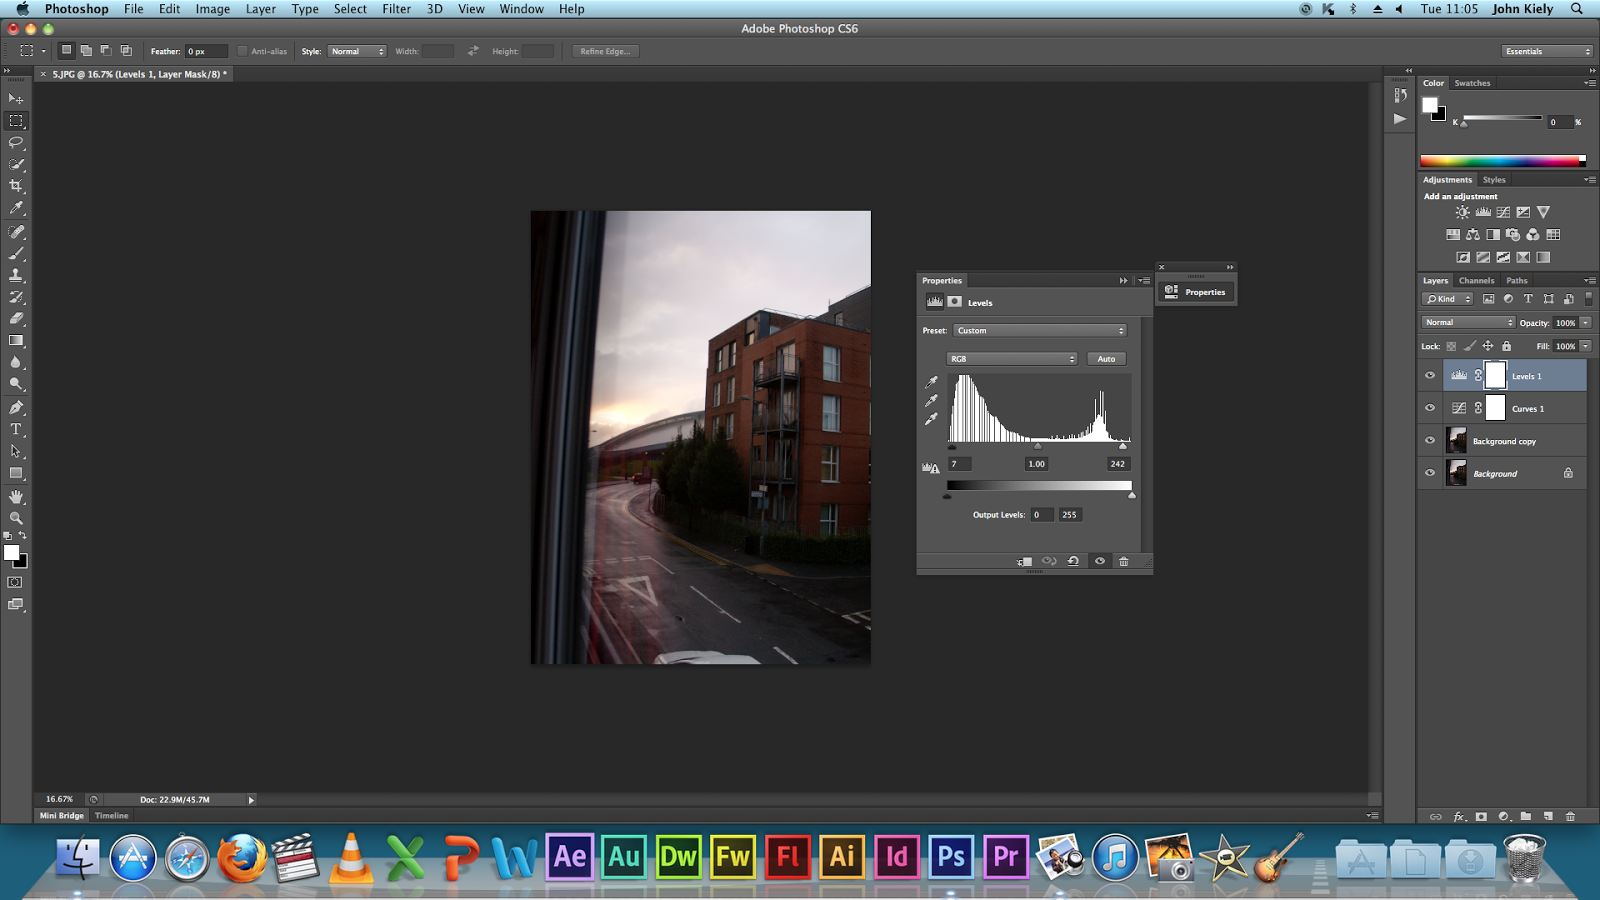Switch to the Timeline tab
Screen dimensions: 1600x900
[x=112, y=816]
